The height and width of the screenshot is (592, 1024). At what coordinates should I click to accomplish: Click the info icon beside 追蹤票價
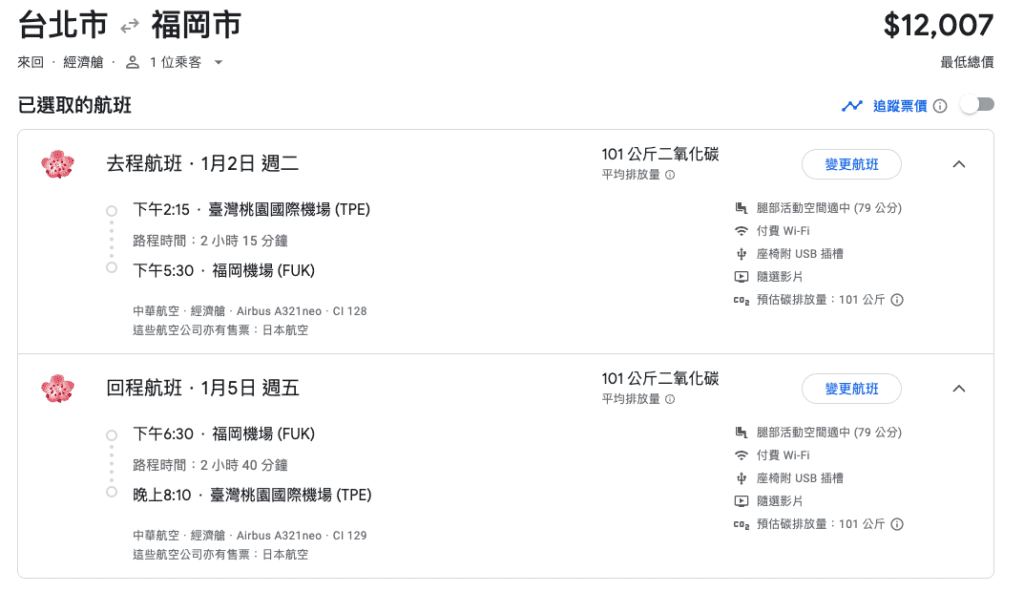940,106
